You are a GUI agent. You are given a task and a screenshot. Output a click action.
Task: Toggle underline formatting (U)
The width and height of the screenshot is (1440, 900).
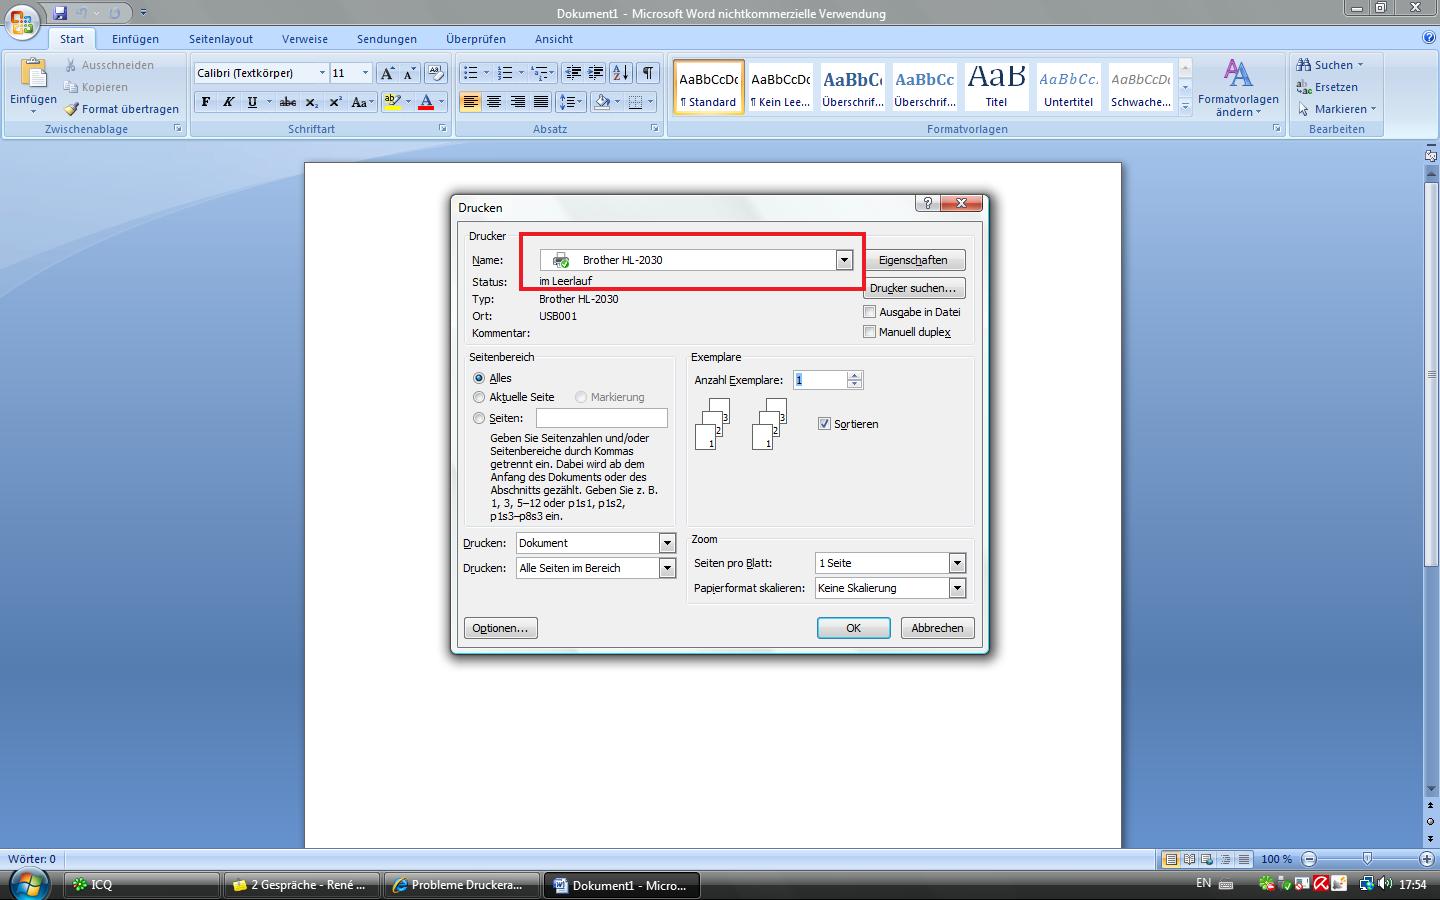click(x=252, y=102)
